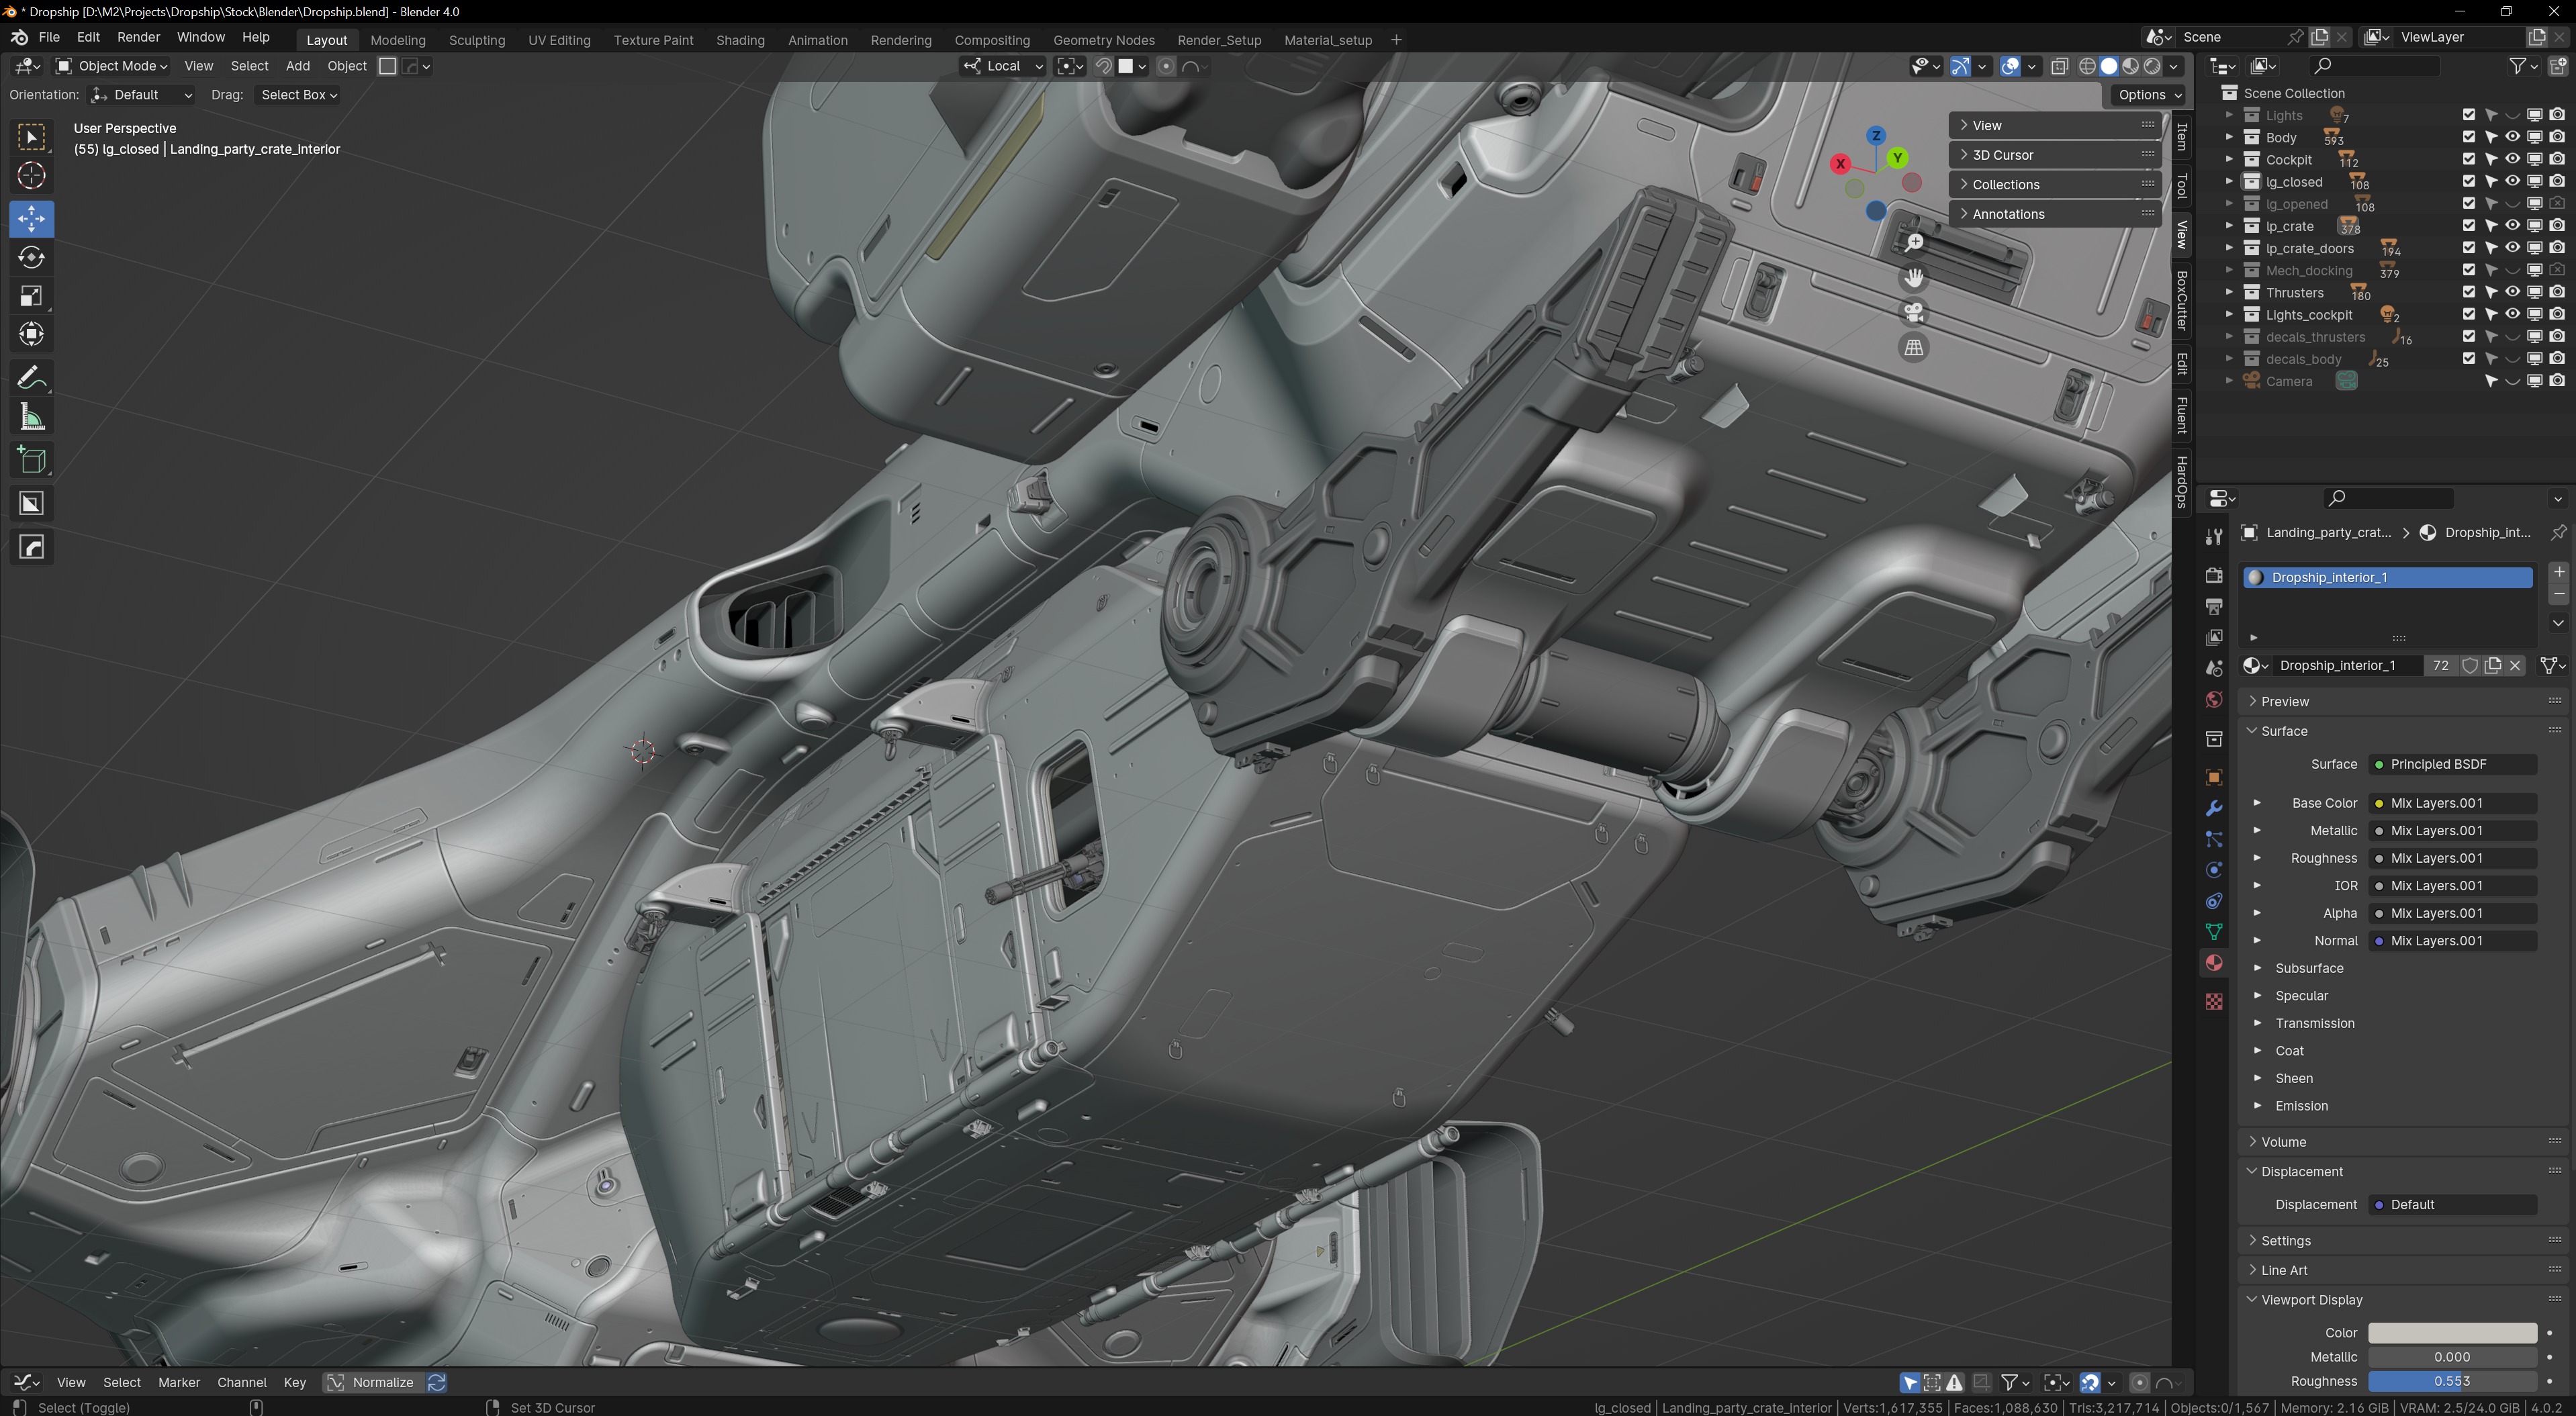Toggle camera view gizmo icon

coord(1913,312)
